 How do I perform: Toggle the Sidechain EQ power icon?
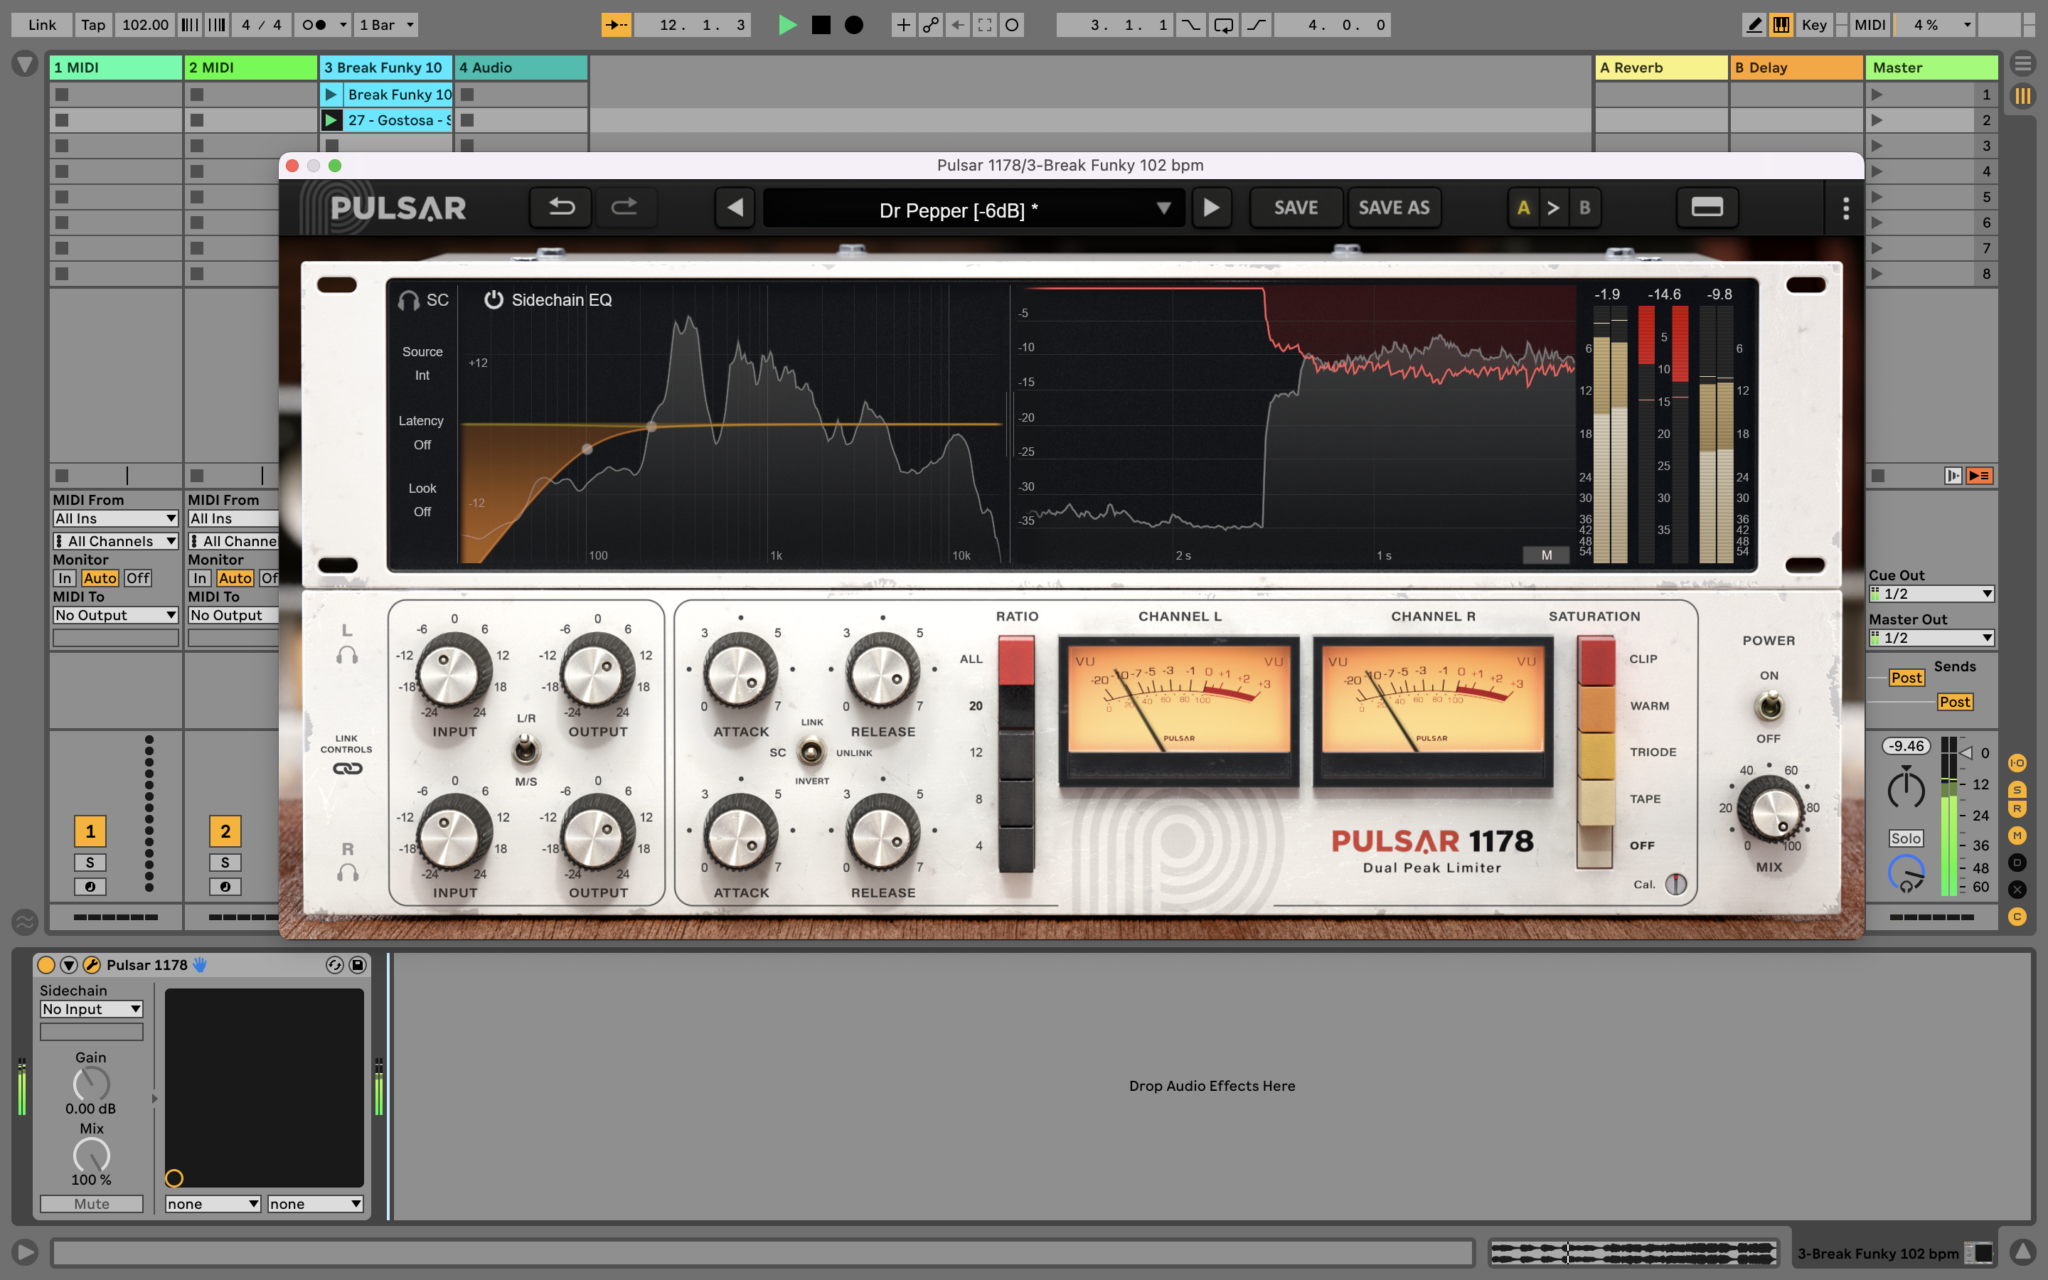click(493, 300)
